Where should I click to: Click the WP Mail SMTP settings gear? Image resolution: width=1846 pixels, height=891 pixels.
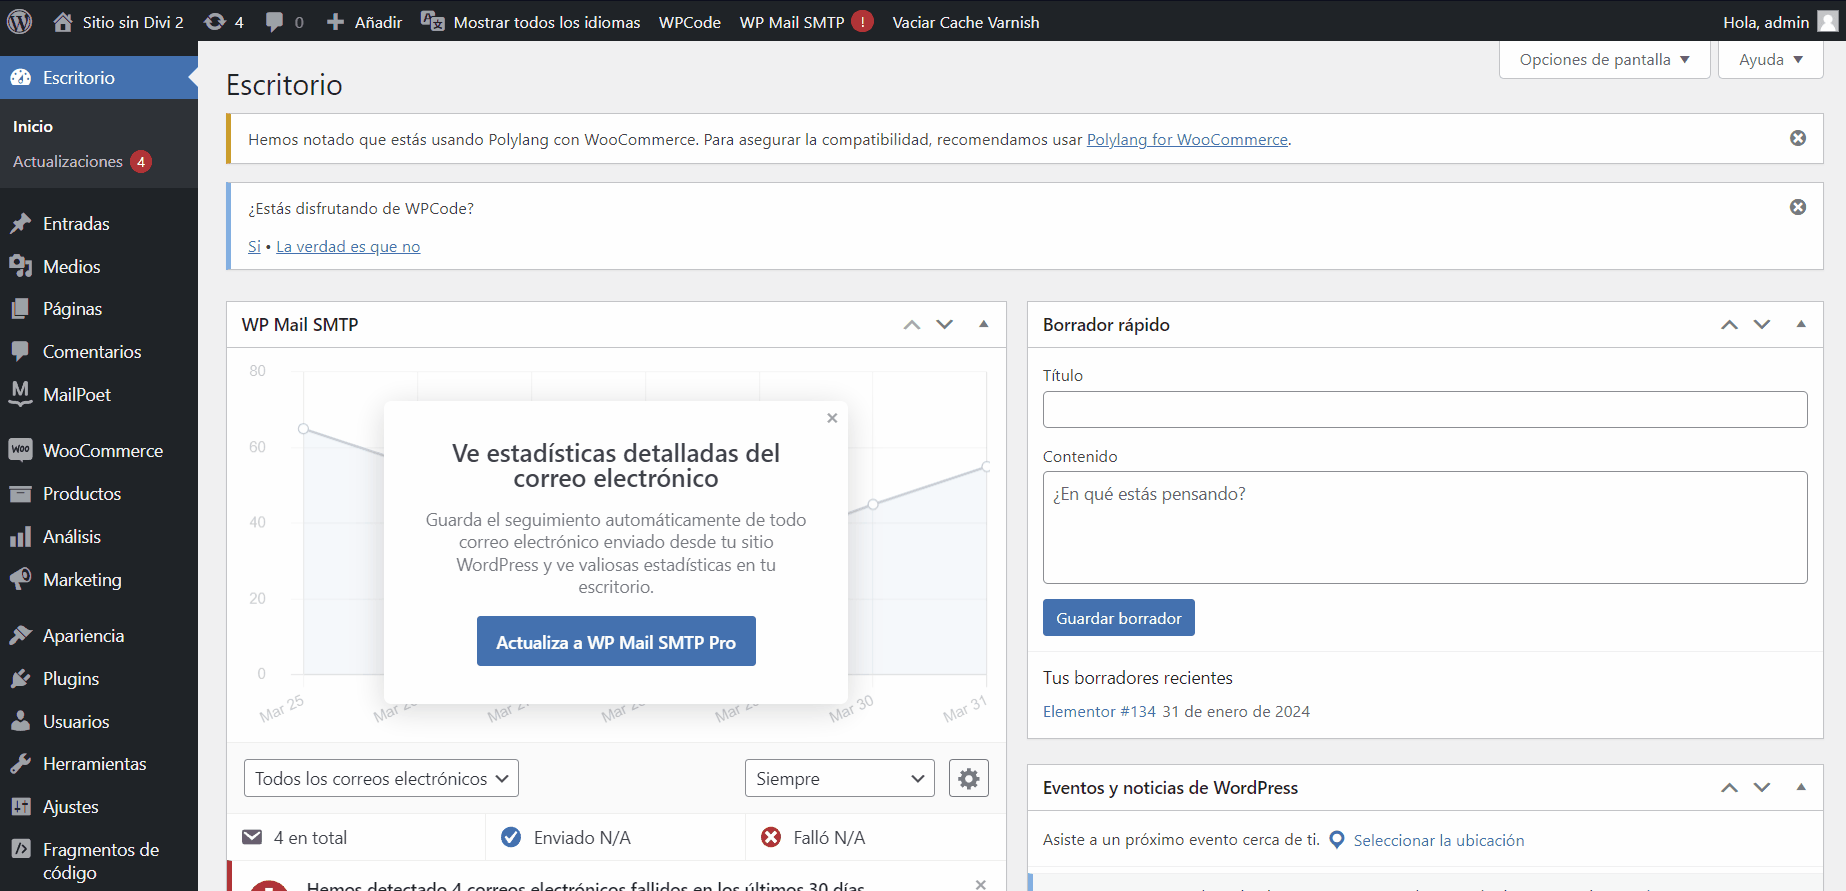coord(968,778)
